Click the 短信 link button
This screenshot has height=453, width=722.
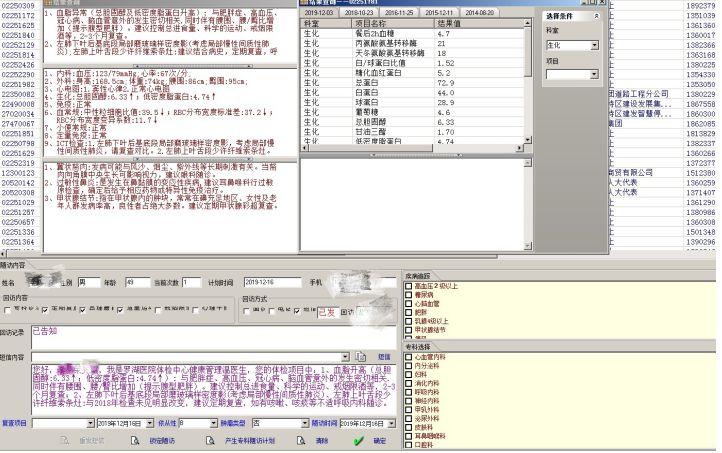383,356
